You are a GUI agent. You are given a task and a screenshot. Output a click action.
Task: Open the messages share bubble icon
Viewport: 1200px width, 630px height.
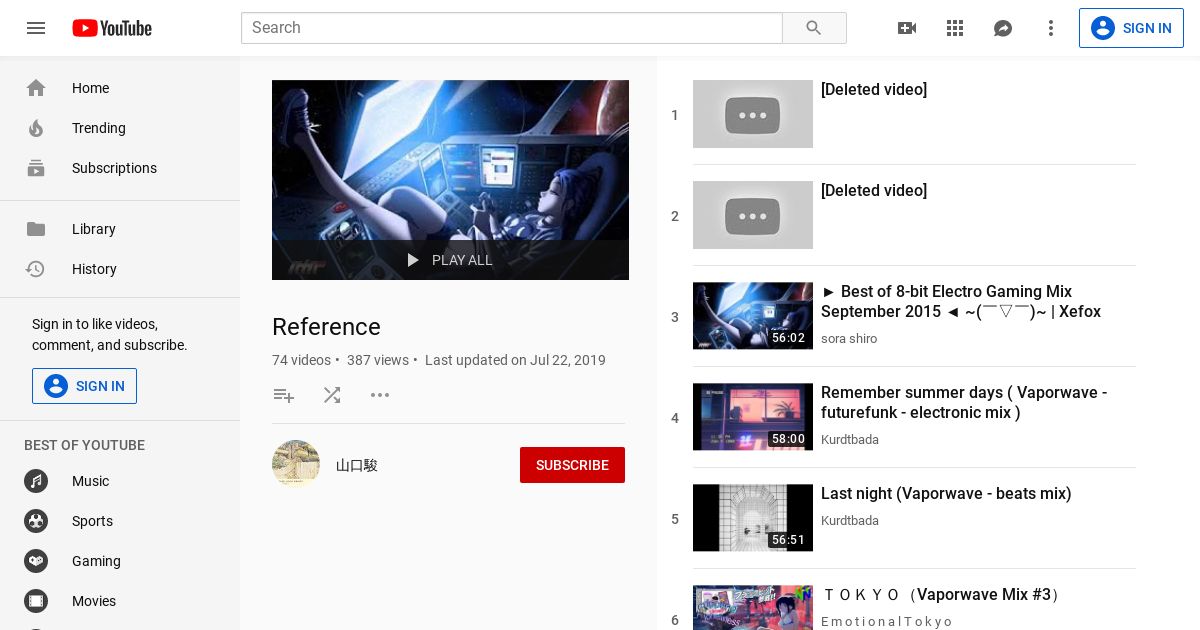[1003, 28]
